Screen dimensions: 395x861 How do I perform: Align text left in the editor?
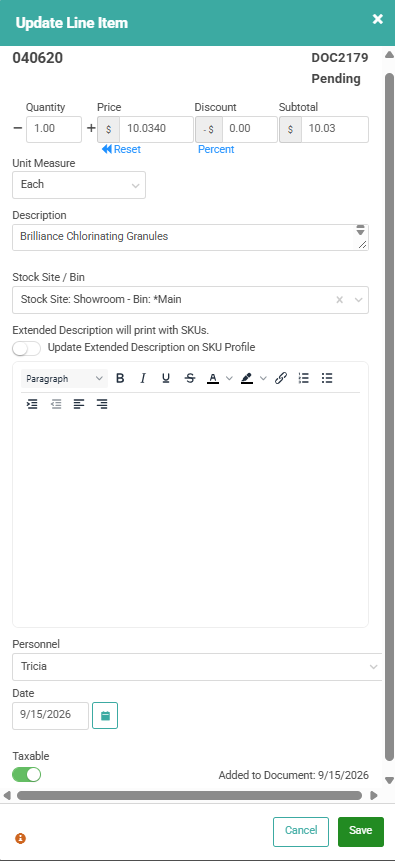(x=79, y=404)
